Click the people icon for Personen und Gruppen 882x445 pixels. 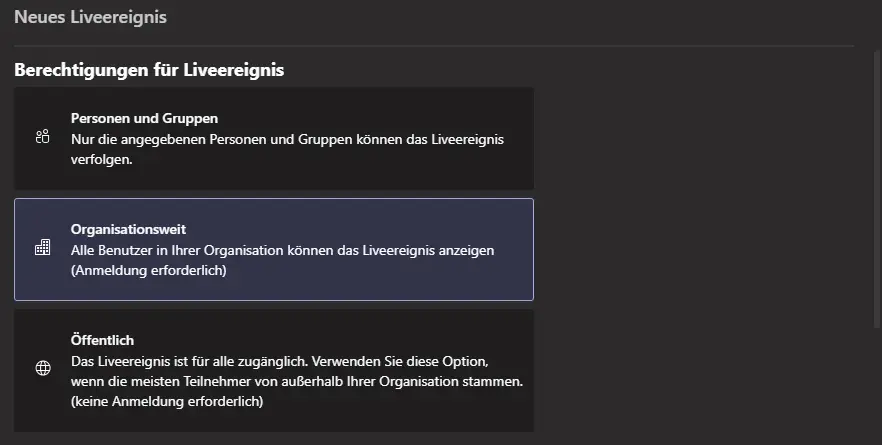coord(43,137)
